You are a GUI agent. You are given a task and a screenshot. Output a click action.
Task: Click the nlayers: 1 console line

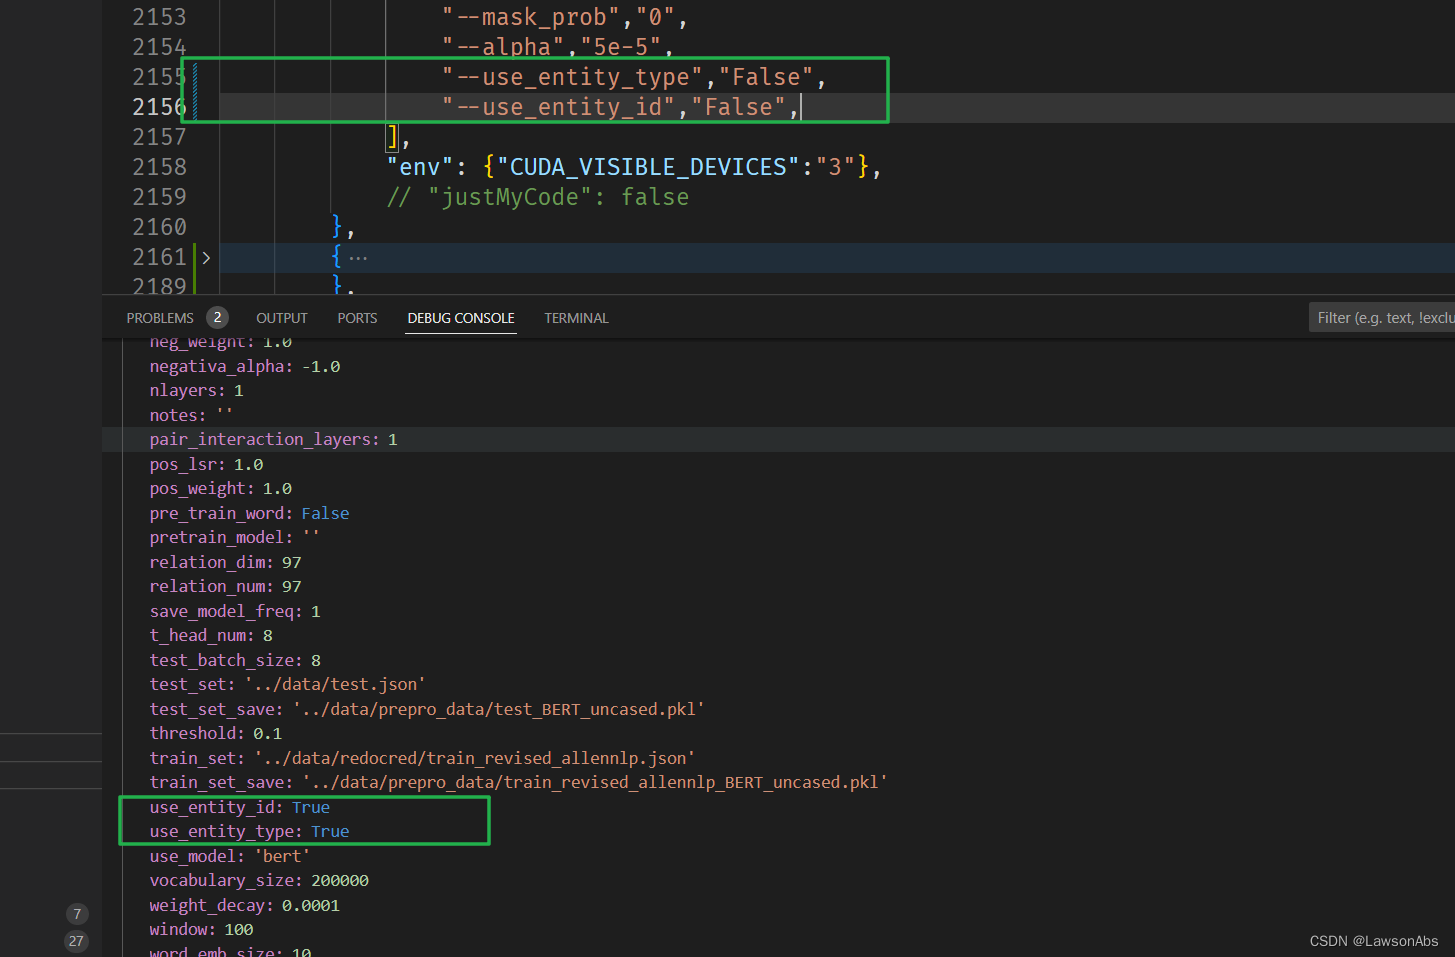(x=196, y=391)
